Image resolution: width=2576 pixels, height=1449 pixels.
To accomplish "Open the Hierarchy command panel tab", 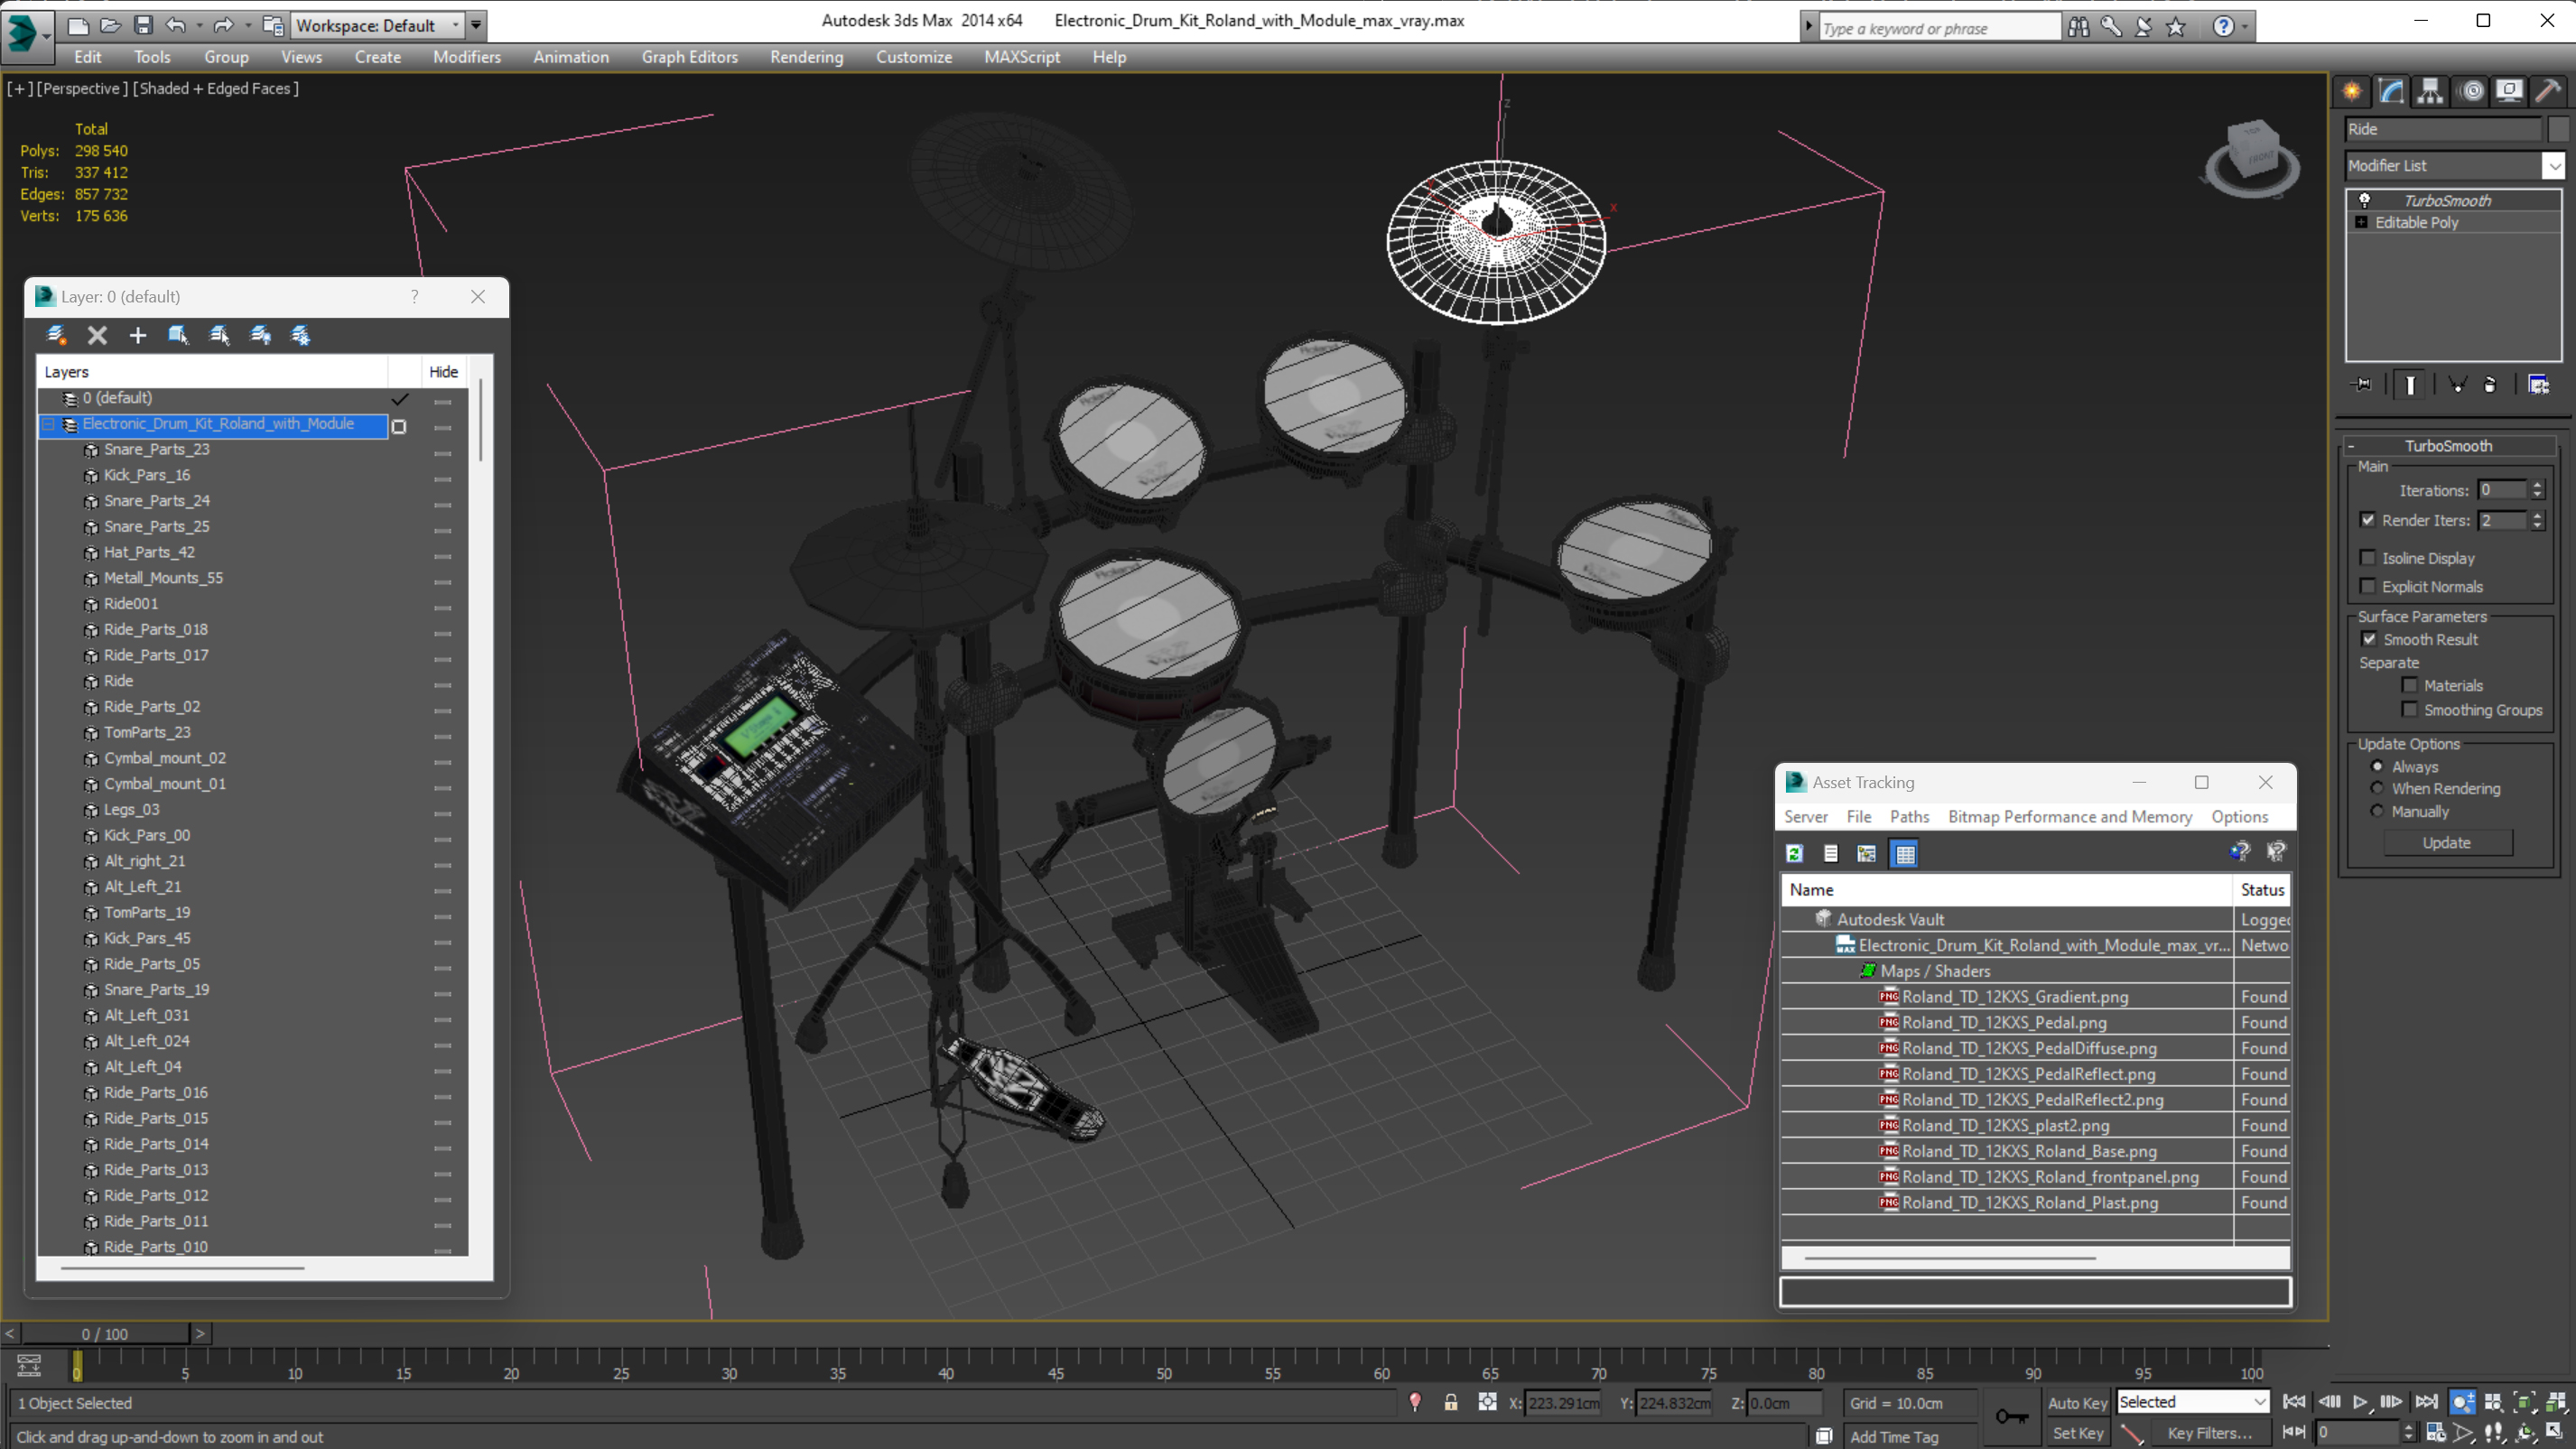I will click(2430, 91).
